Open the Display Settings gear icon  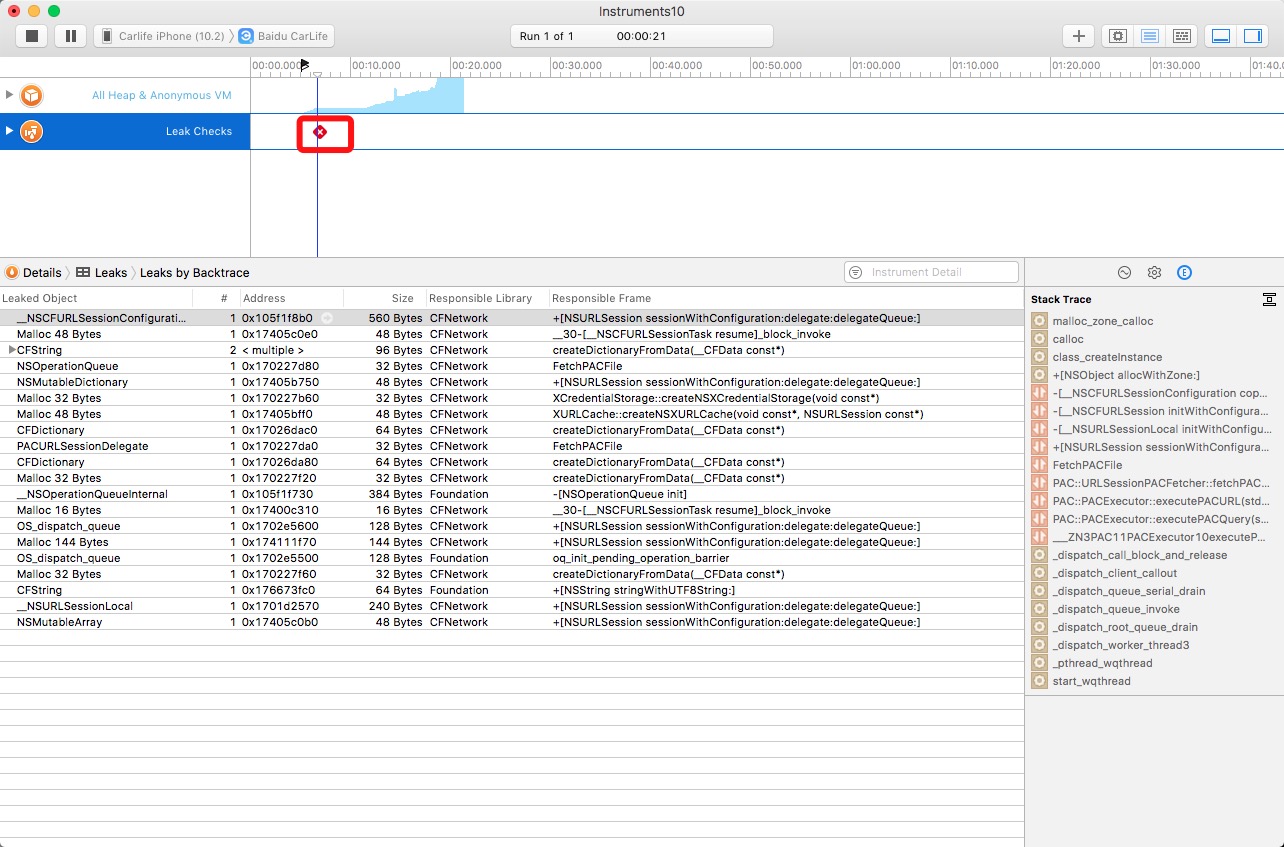tap(1154, 273)
